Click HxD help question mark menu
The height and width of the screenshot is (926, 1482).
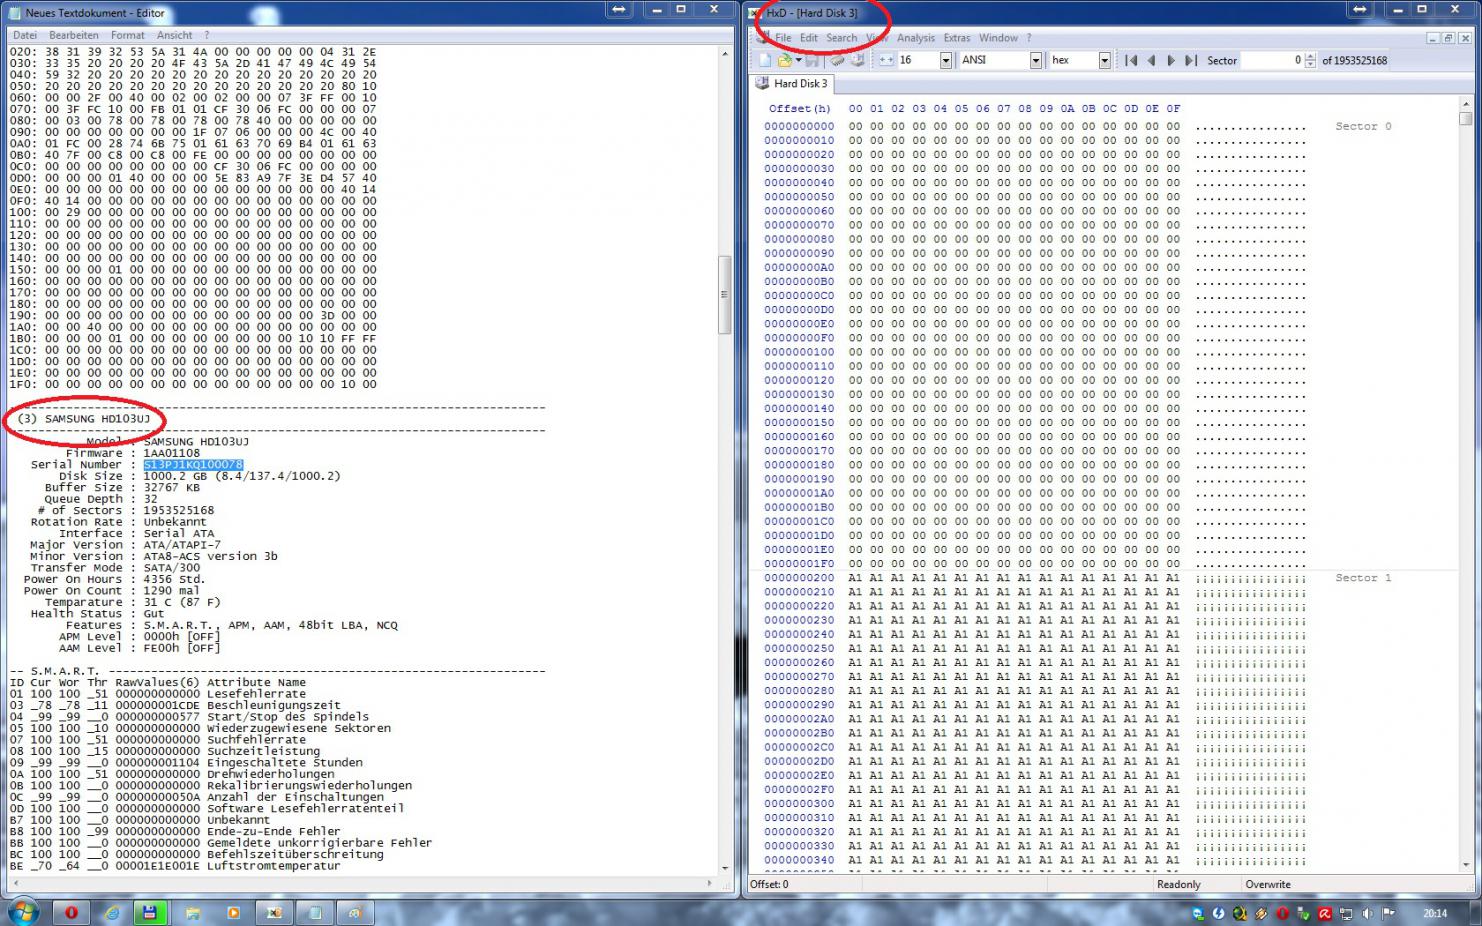tap(1029, 38)
